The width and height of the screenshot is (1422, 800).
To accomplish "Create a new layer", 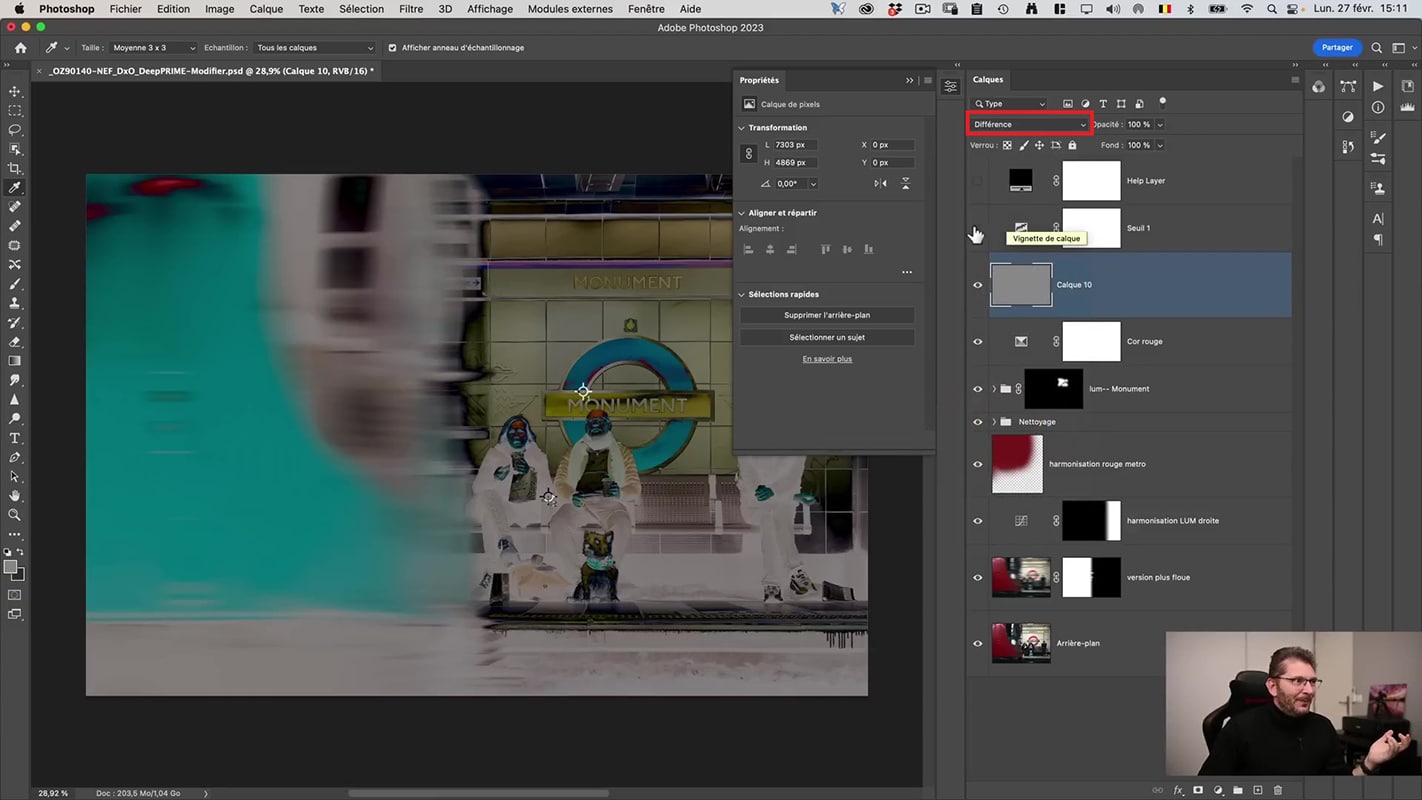I will click(1258, 790).
